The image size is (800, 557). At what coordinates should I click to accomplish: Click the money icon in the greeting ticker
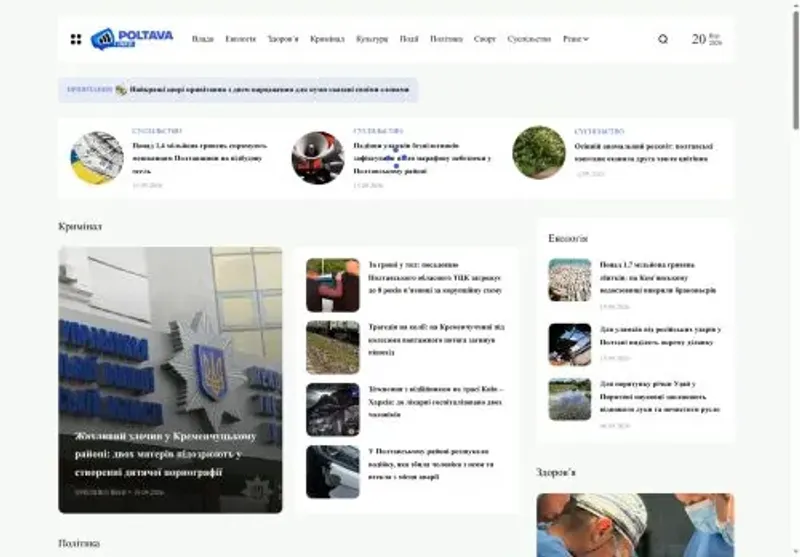[121, 90]
